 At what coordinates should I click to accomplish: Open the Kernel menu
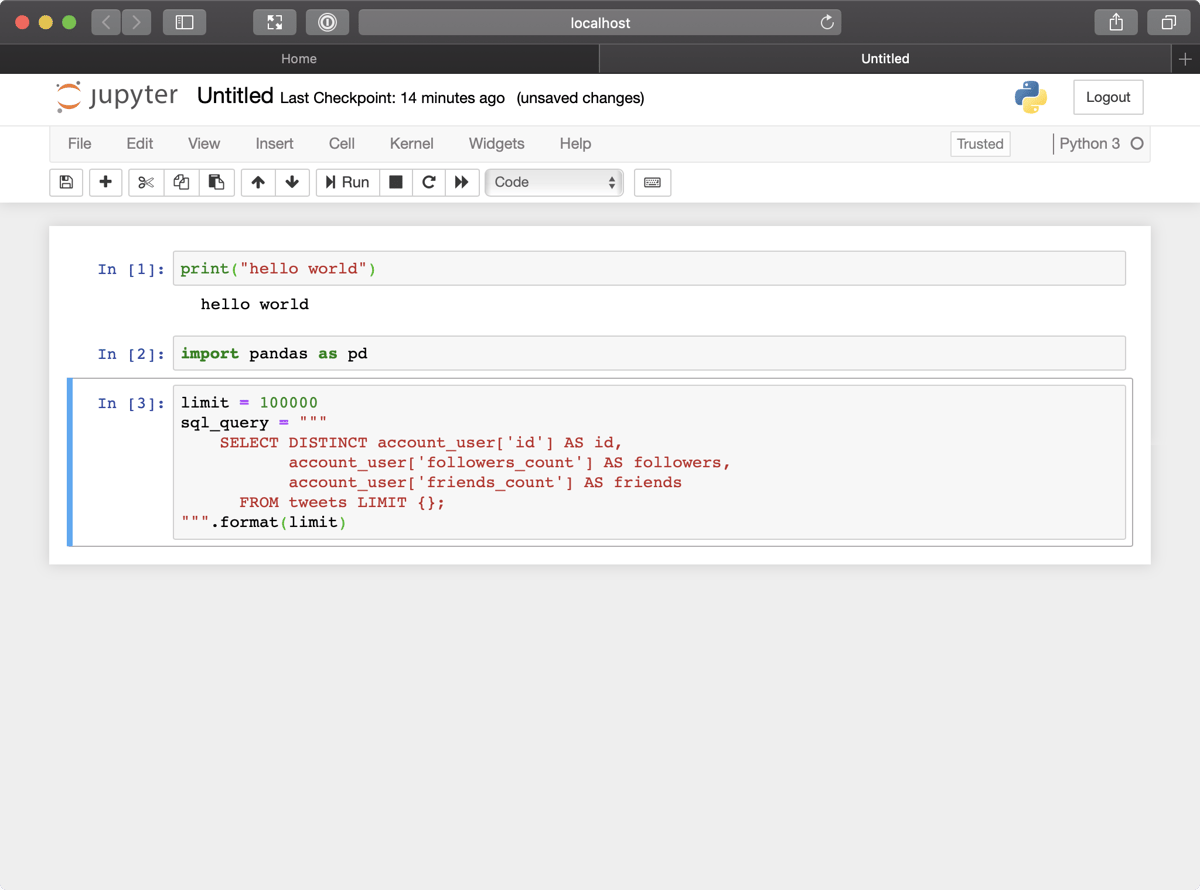(411, 143)
